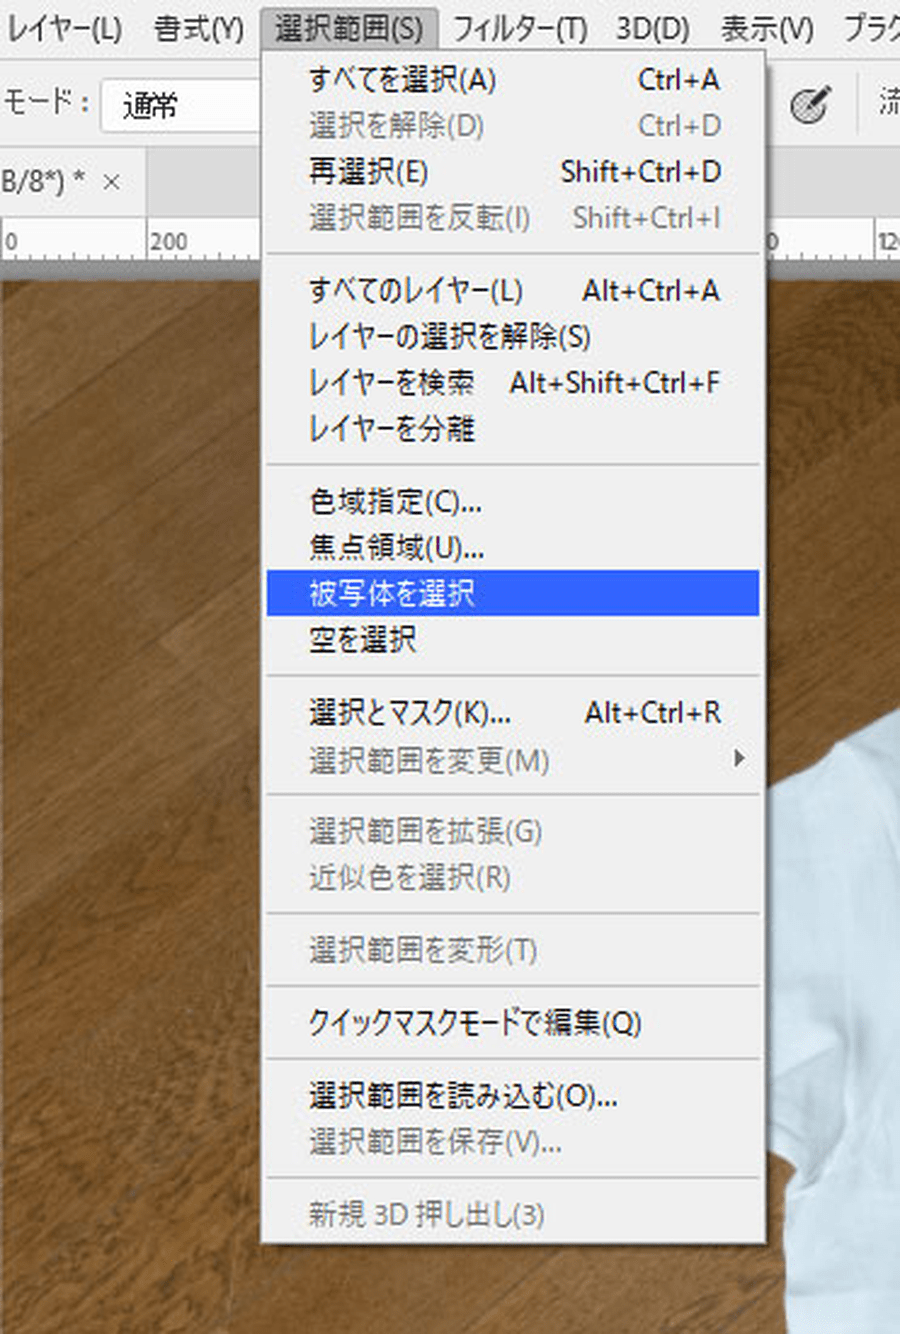Open 選択範囲を読み込む(O)... dialog
Screen dimensions: 900x1334
click(x=513, y=1096)
